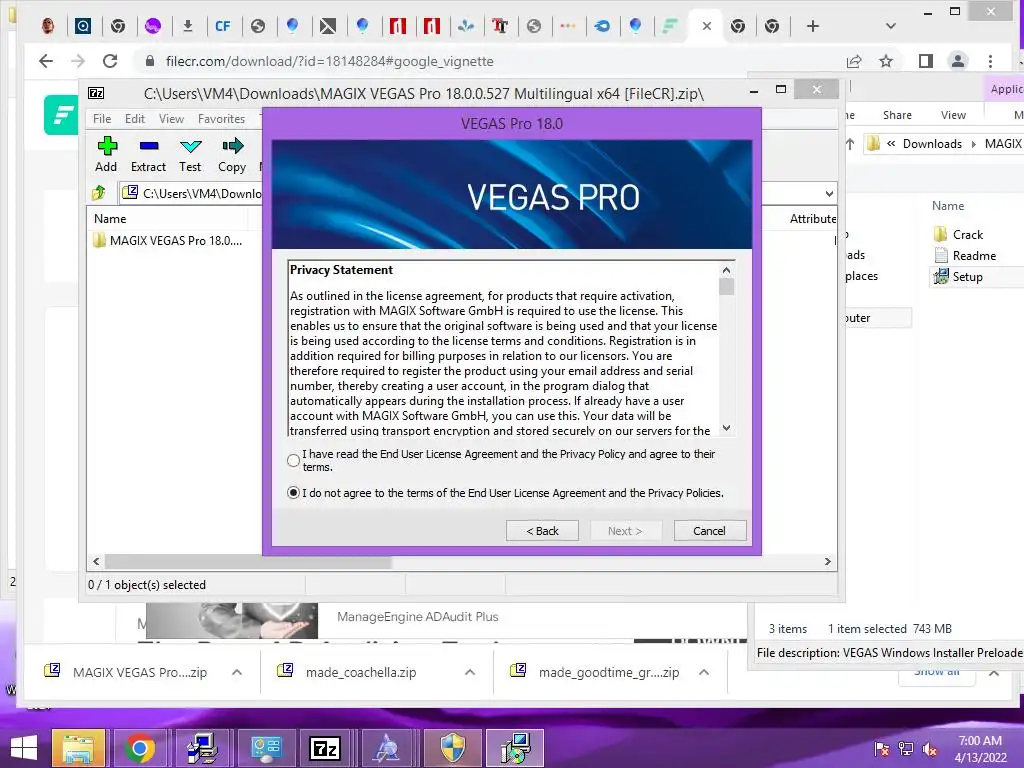Click the muted volume tray icon
Image resolution: width=1024 pixels, height=768 pixels.
click(929, 748)
